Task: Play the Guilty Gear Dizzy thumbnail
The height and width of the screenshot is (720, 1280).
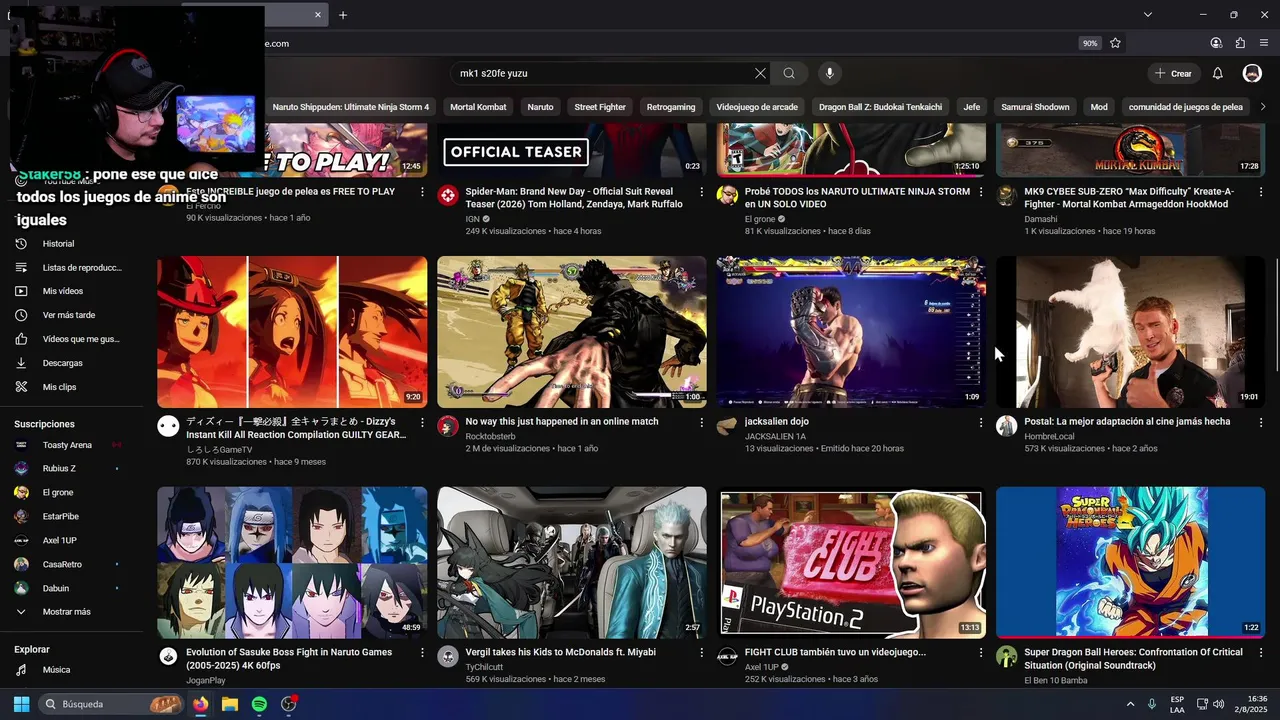Action: 292,332
